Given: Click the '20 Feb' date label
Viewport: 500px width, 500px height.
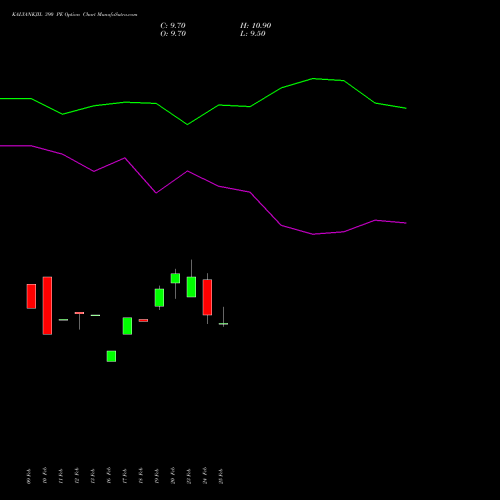Looking at the screenshot, I should coord(173,475).
